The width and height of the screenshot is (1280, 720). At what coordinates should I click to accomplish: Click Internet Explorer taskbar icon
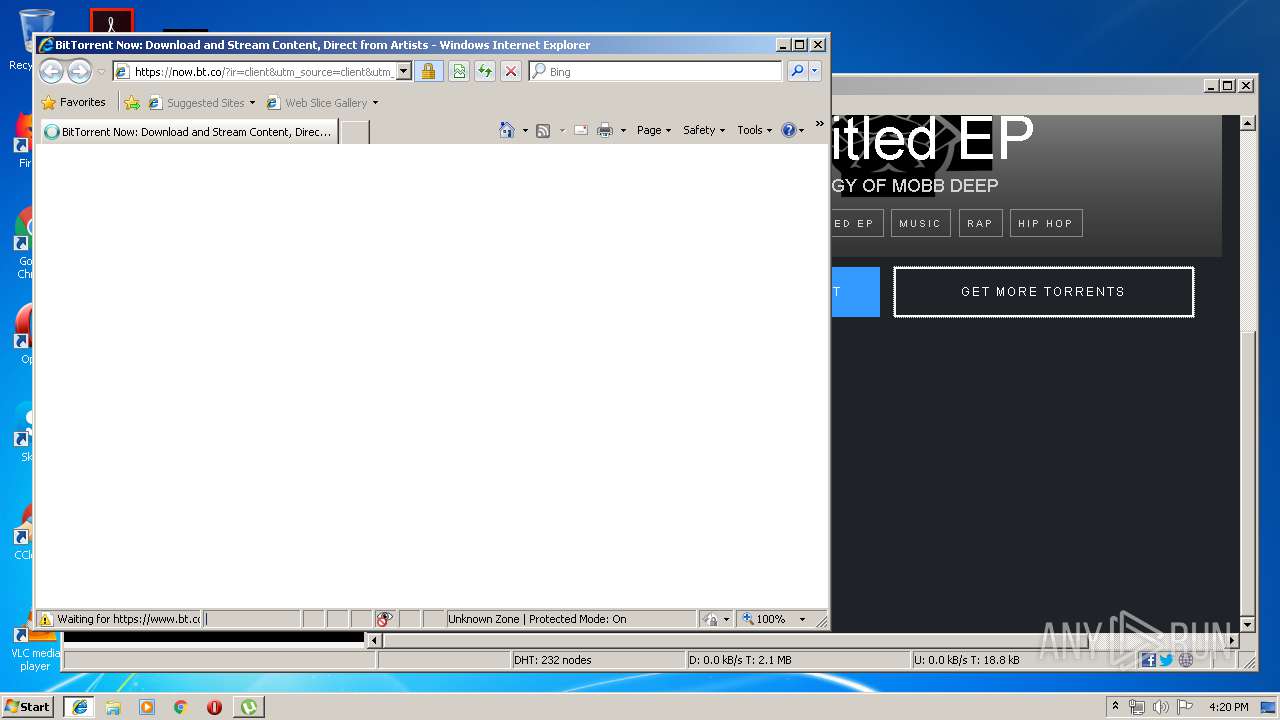[79, 707]
